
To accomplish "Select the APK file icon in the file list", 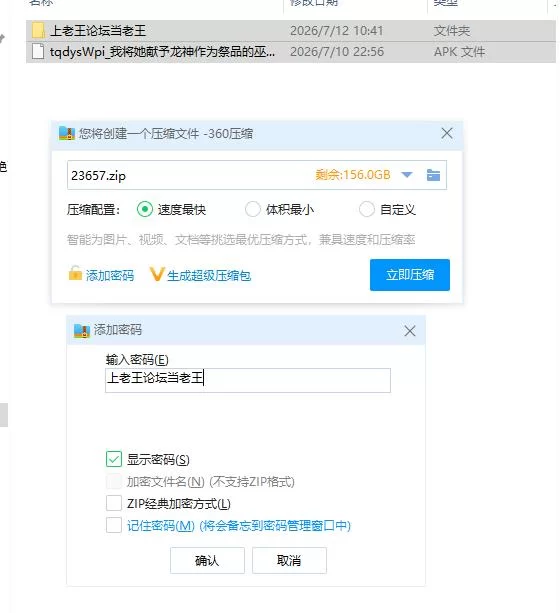I will tap(38, 51).
